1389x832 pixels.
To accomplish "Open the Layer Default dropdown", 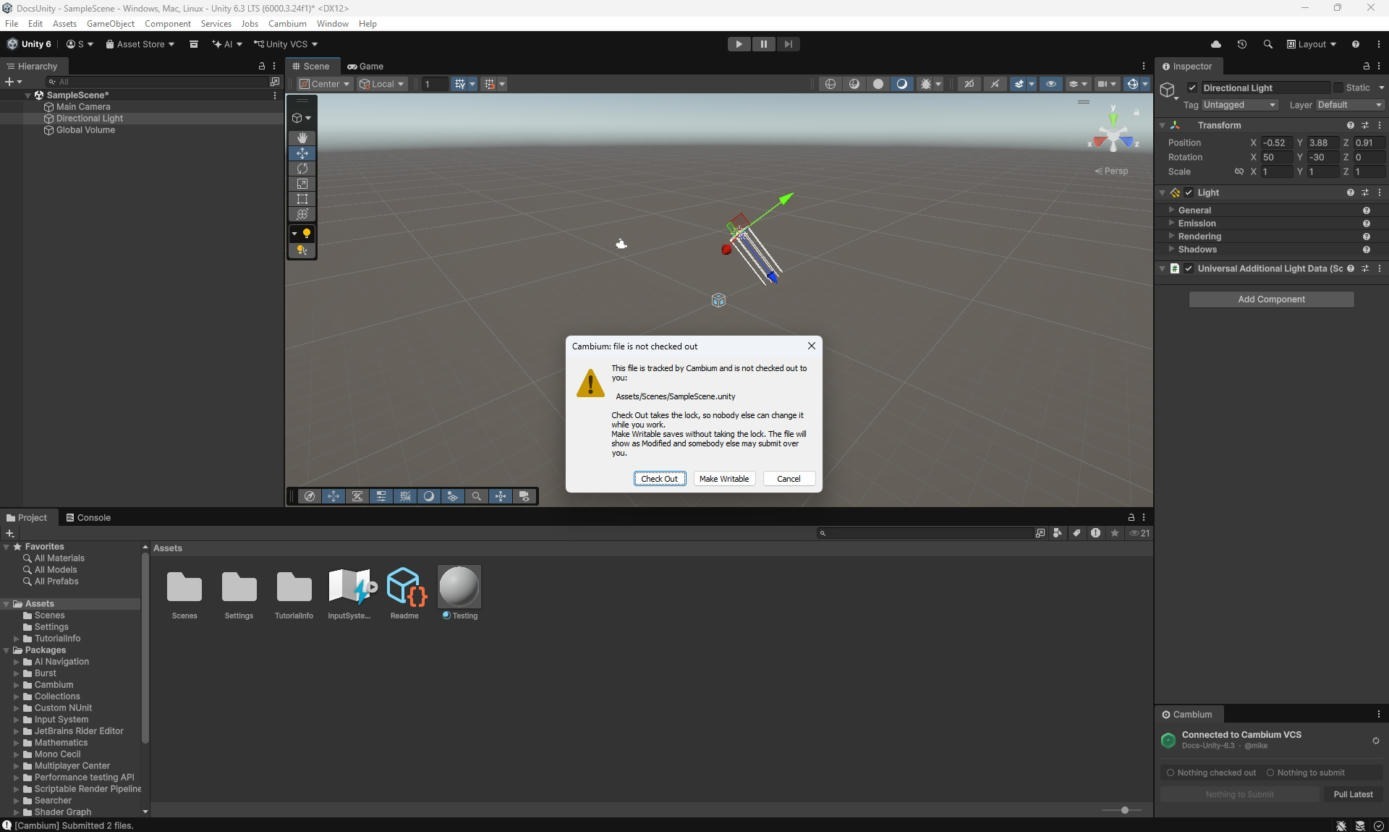I will tap(1350, 105).
